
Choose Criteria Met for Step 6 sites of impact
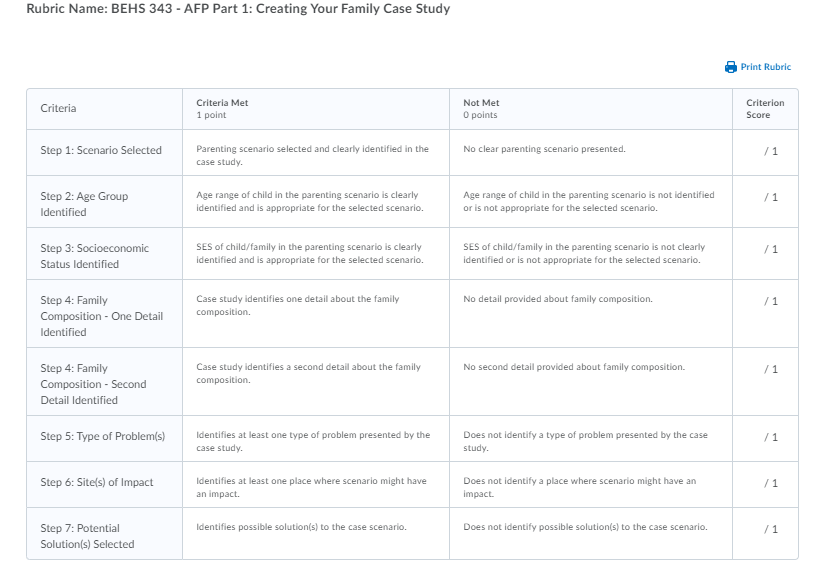pos(316,484)
